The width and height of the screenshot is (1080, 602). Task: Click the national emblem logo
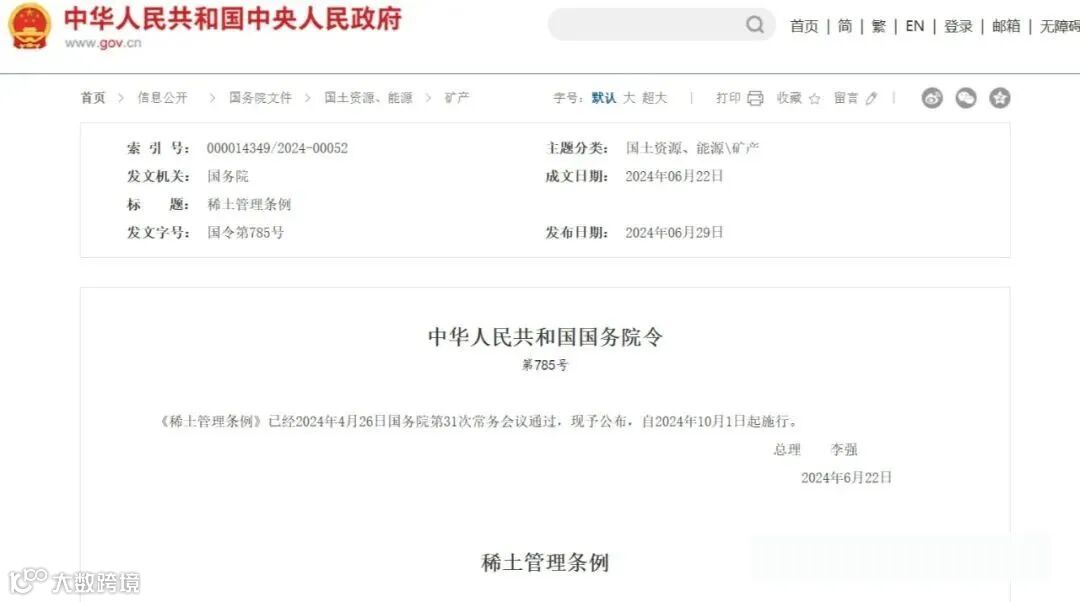30,26
